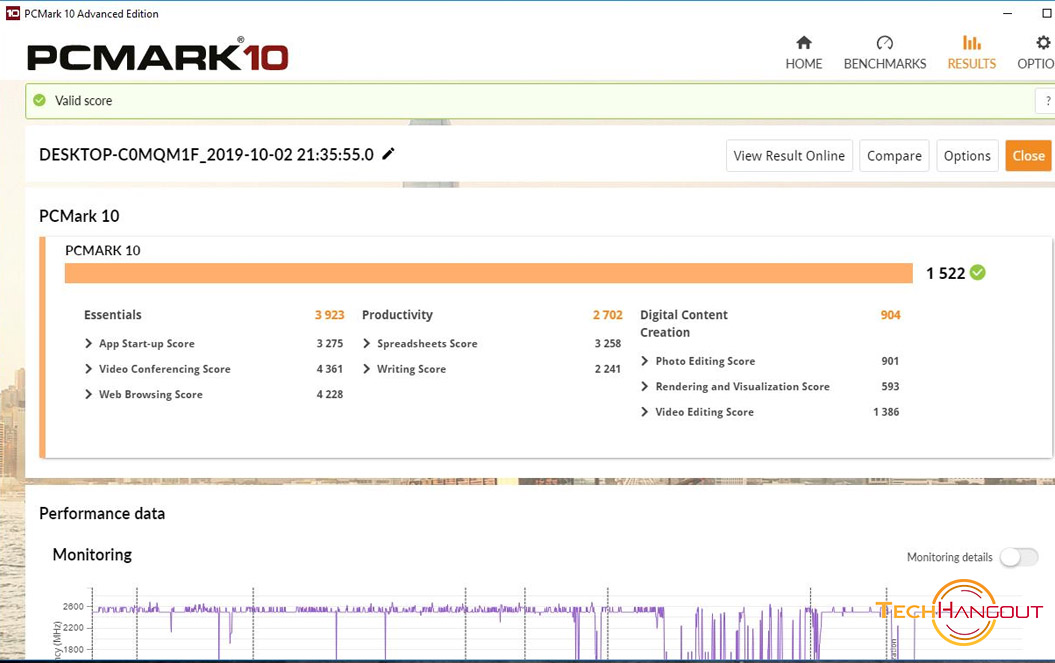Click the Productivity score 2 702
Viewport: 1055px width, 663px height.
click(x=608, y=315)
